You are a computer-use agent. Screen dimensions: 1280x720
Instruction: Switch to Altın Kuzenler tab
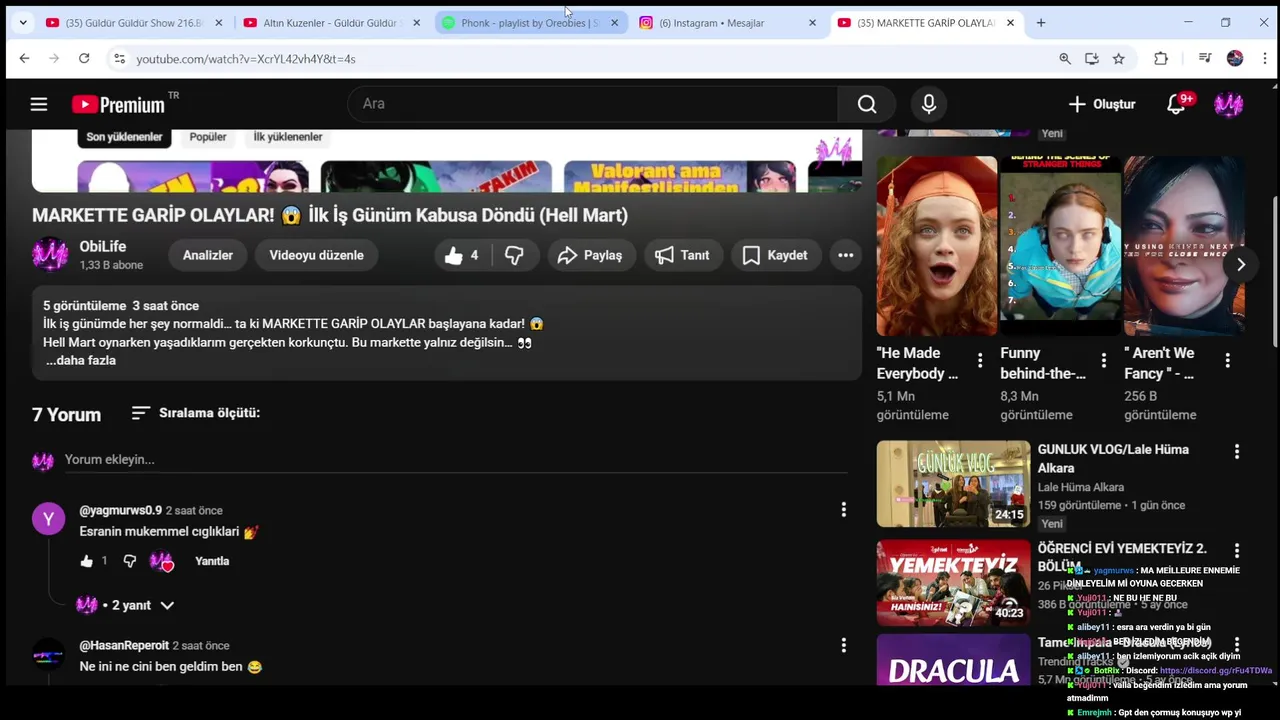pyautogui.click(x=330, y=23)
